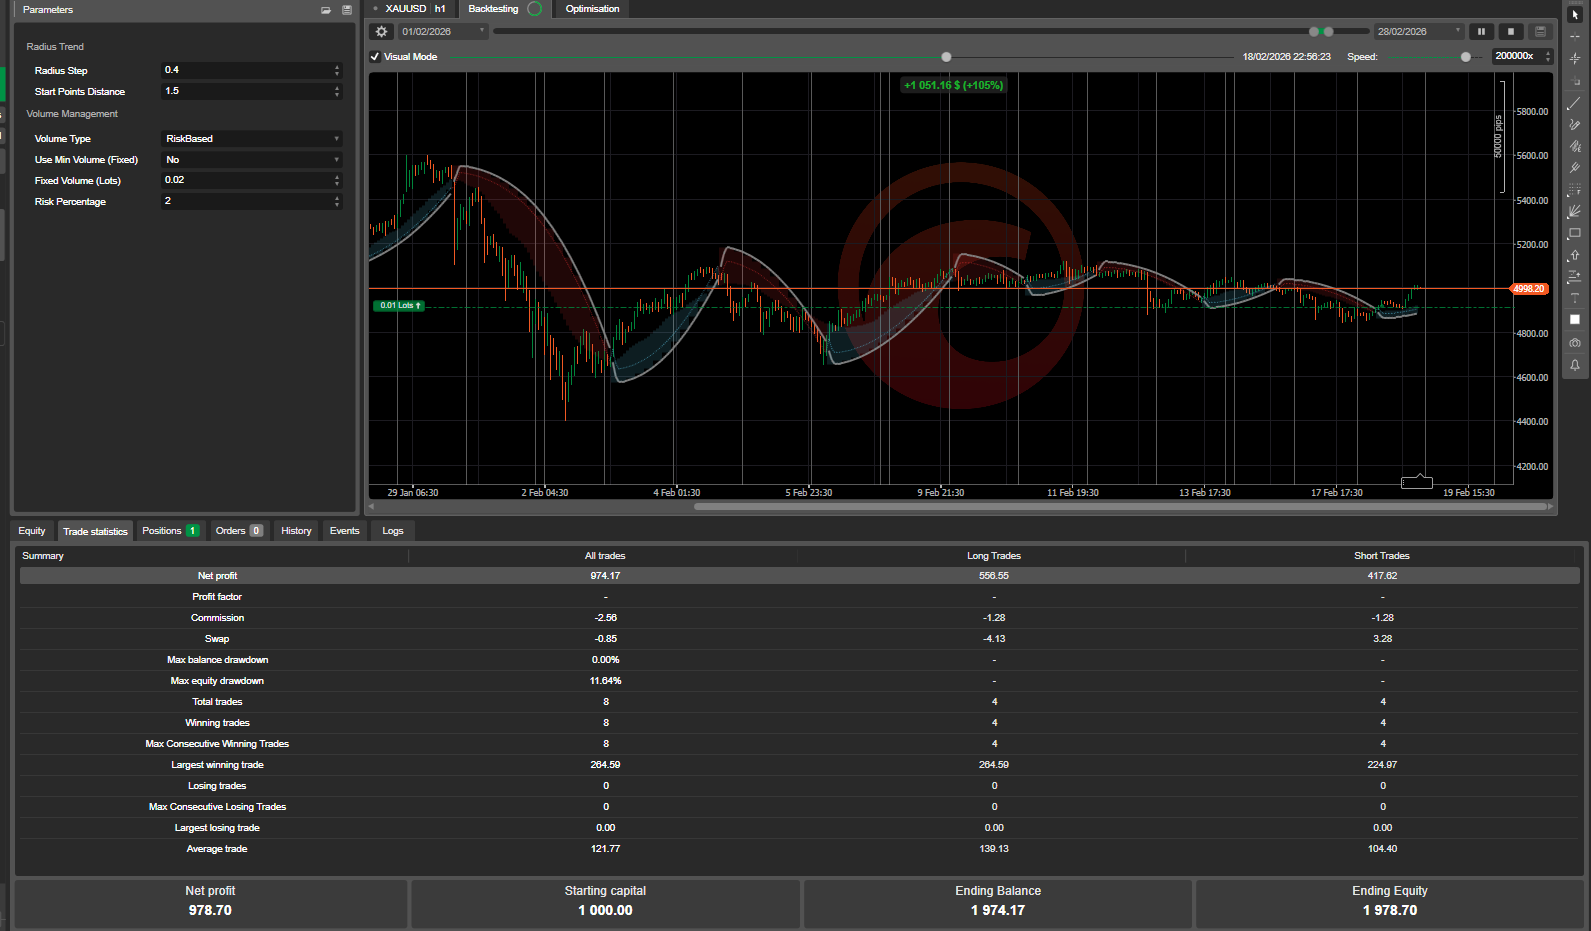Select the freehand pencil drawing tool
This screenshot has width=1591, height=931.
tap(1575, 124)
